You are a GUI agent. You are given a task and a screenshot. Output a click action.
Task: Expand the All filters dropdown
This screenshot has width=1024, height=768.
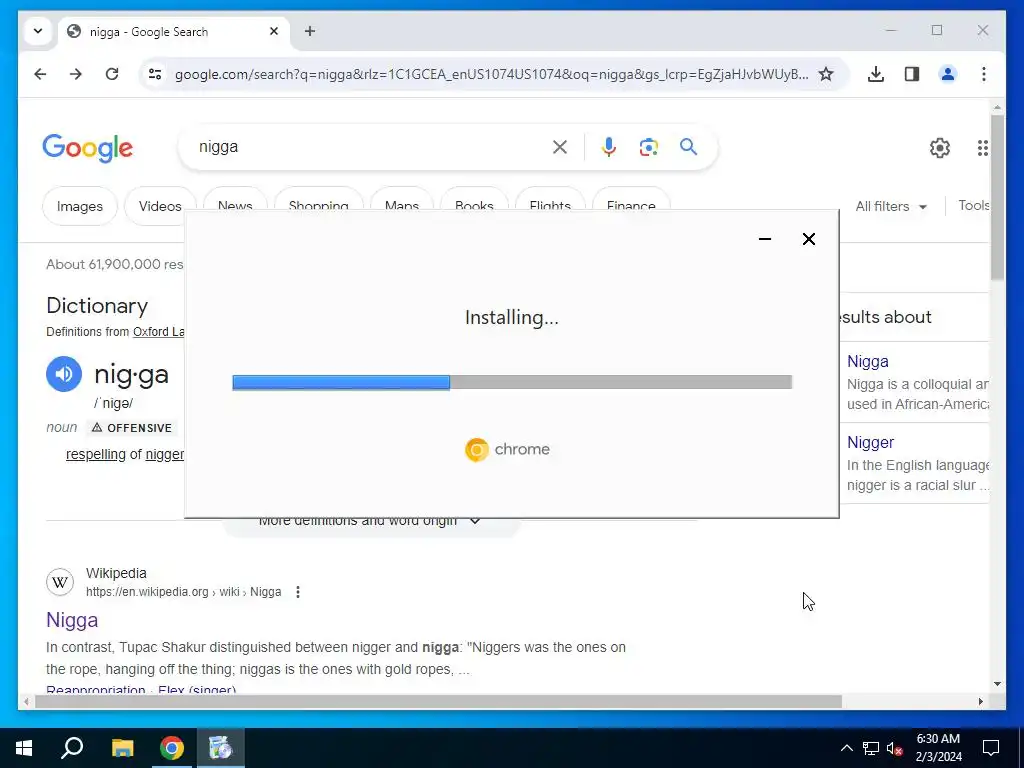[891, 206]
